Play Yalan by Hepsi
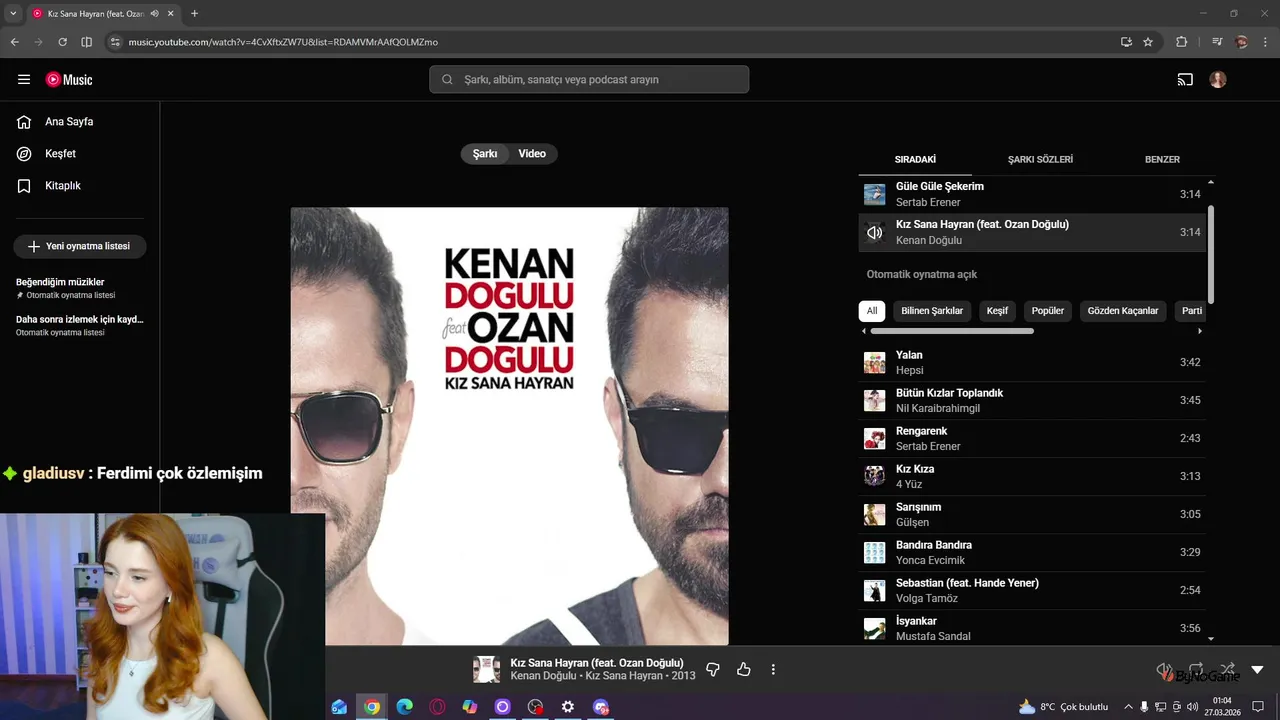 click(x=1032, y=362)
